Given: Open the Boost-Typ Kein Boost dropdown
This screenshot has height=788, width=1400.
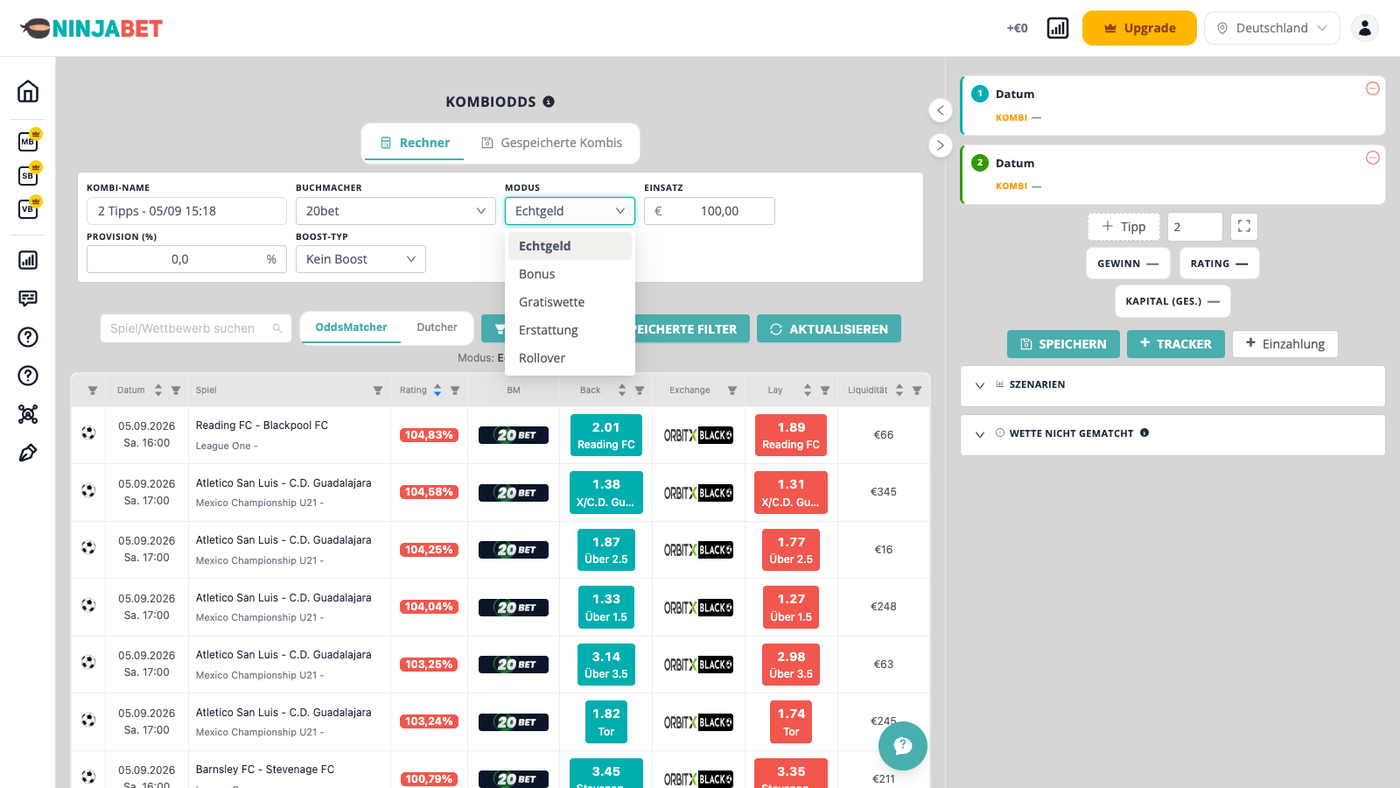Looking at the screenshot, I should (x=361, y=259).
